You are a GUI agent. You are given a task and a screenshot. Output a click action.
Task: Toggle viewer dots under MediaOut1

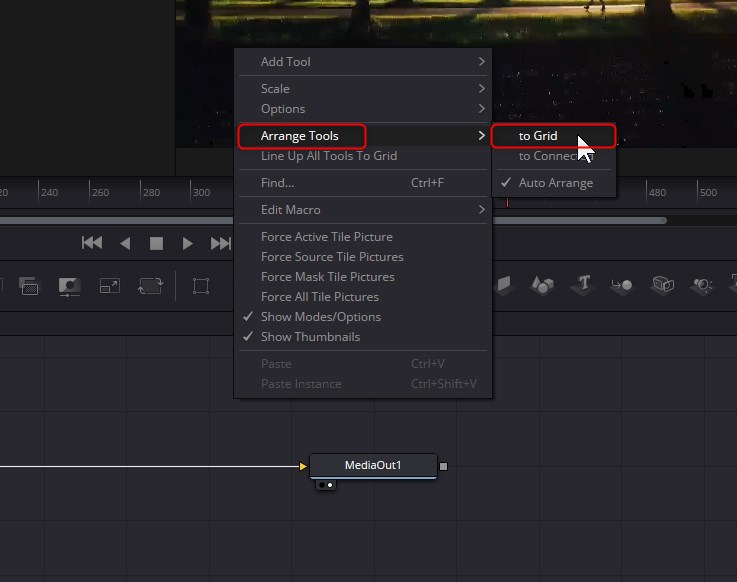pyautogui.click(x=326, y=485)
